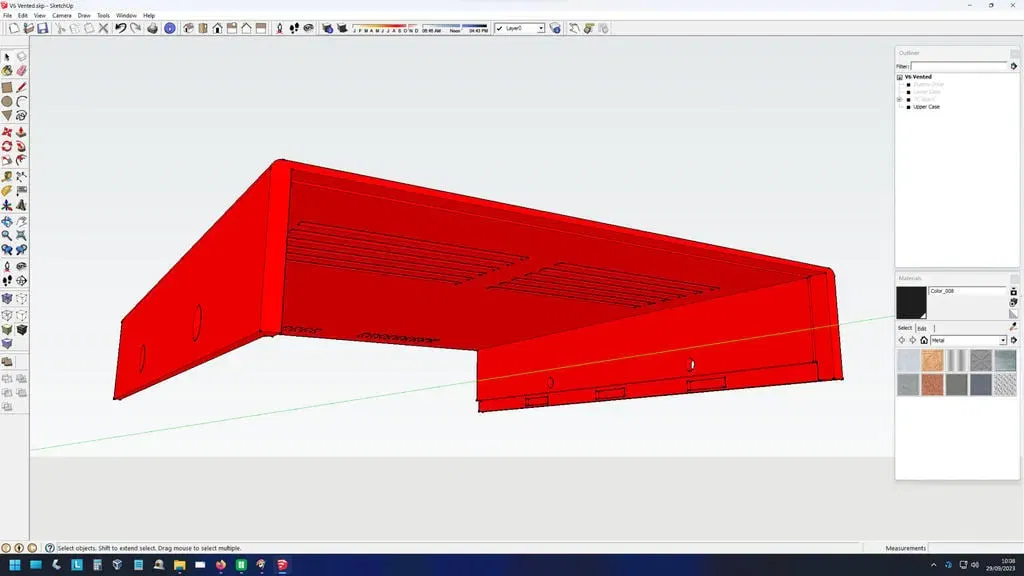Switch to Materials Select tab

pos(904,328)
